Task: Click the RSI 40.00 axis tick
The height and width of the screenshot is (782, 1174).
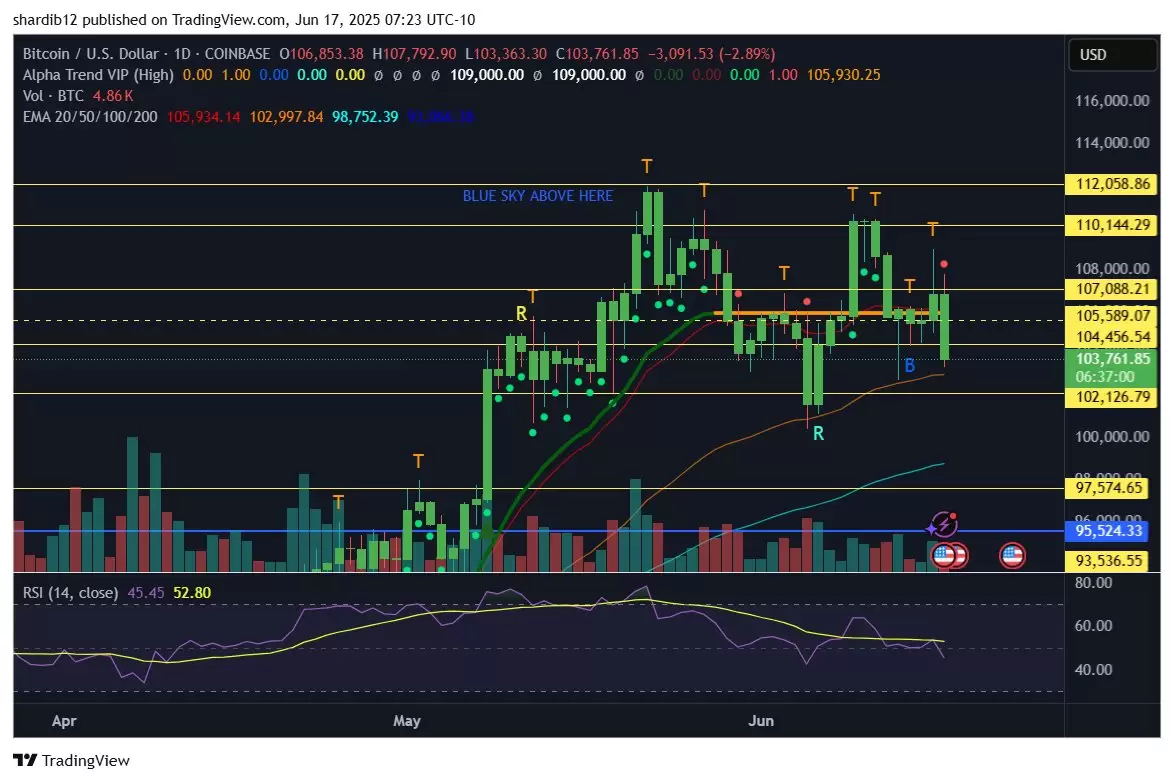Action: click(1093, 669)
